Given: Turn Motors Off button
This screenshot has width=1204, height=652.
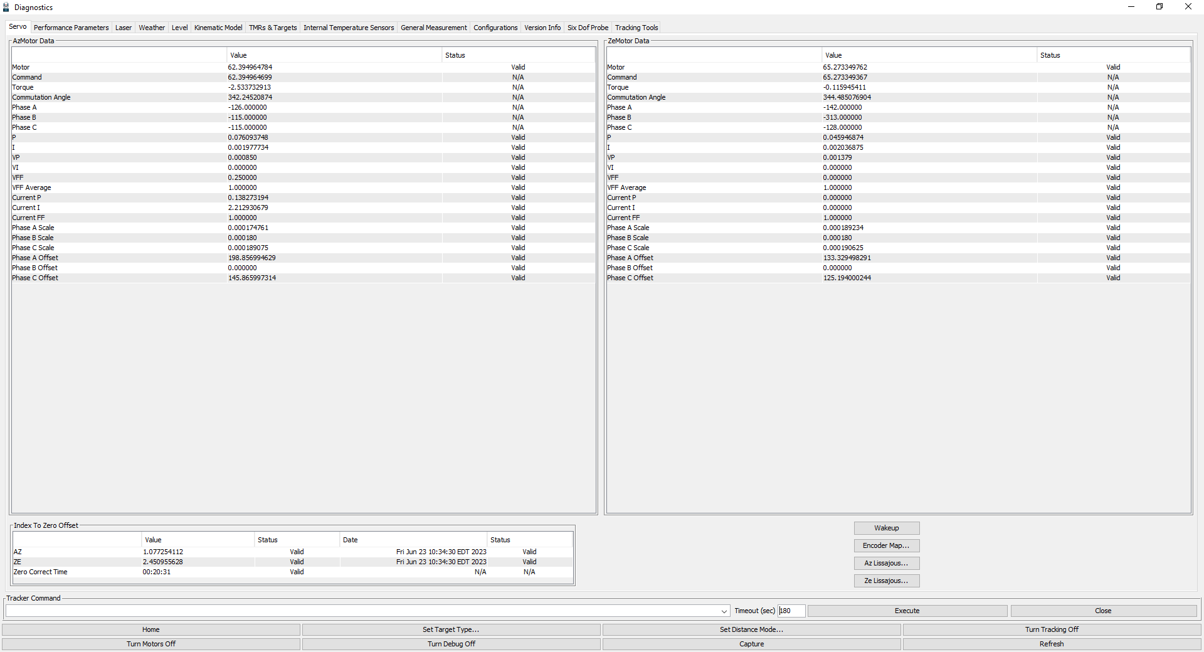Looking at the screenshot, I should coord(151,644).
